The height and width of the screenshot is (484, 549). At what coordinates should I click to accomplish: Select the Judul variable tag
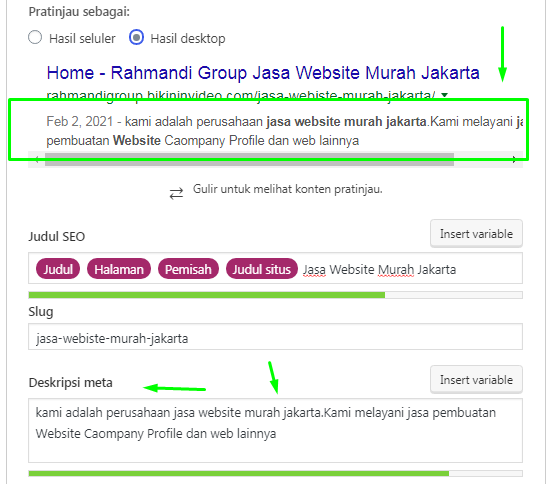[58, 269]
